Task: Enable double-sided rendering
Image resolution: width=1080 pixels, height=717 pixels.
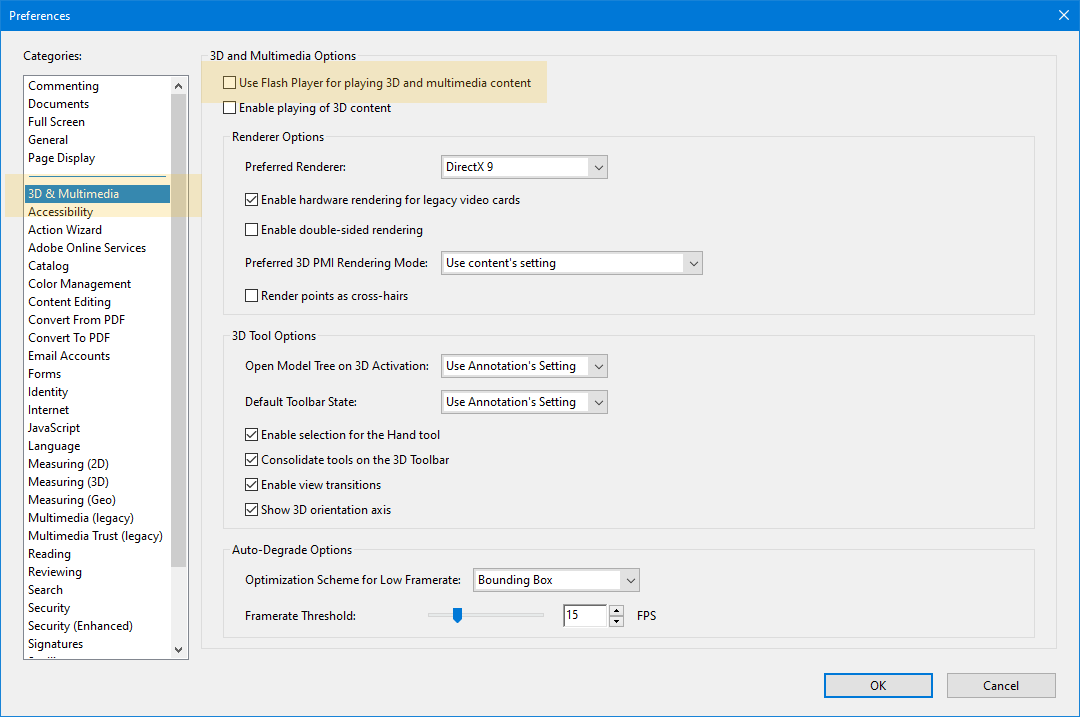Action: [x=251, y=231]
